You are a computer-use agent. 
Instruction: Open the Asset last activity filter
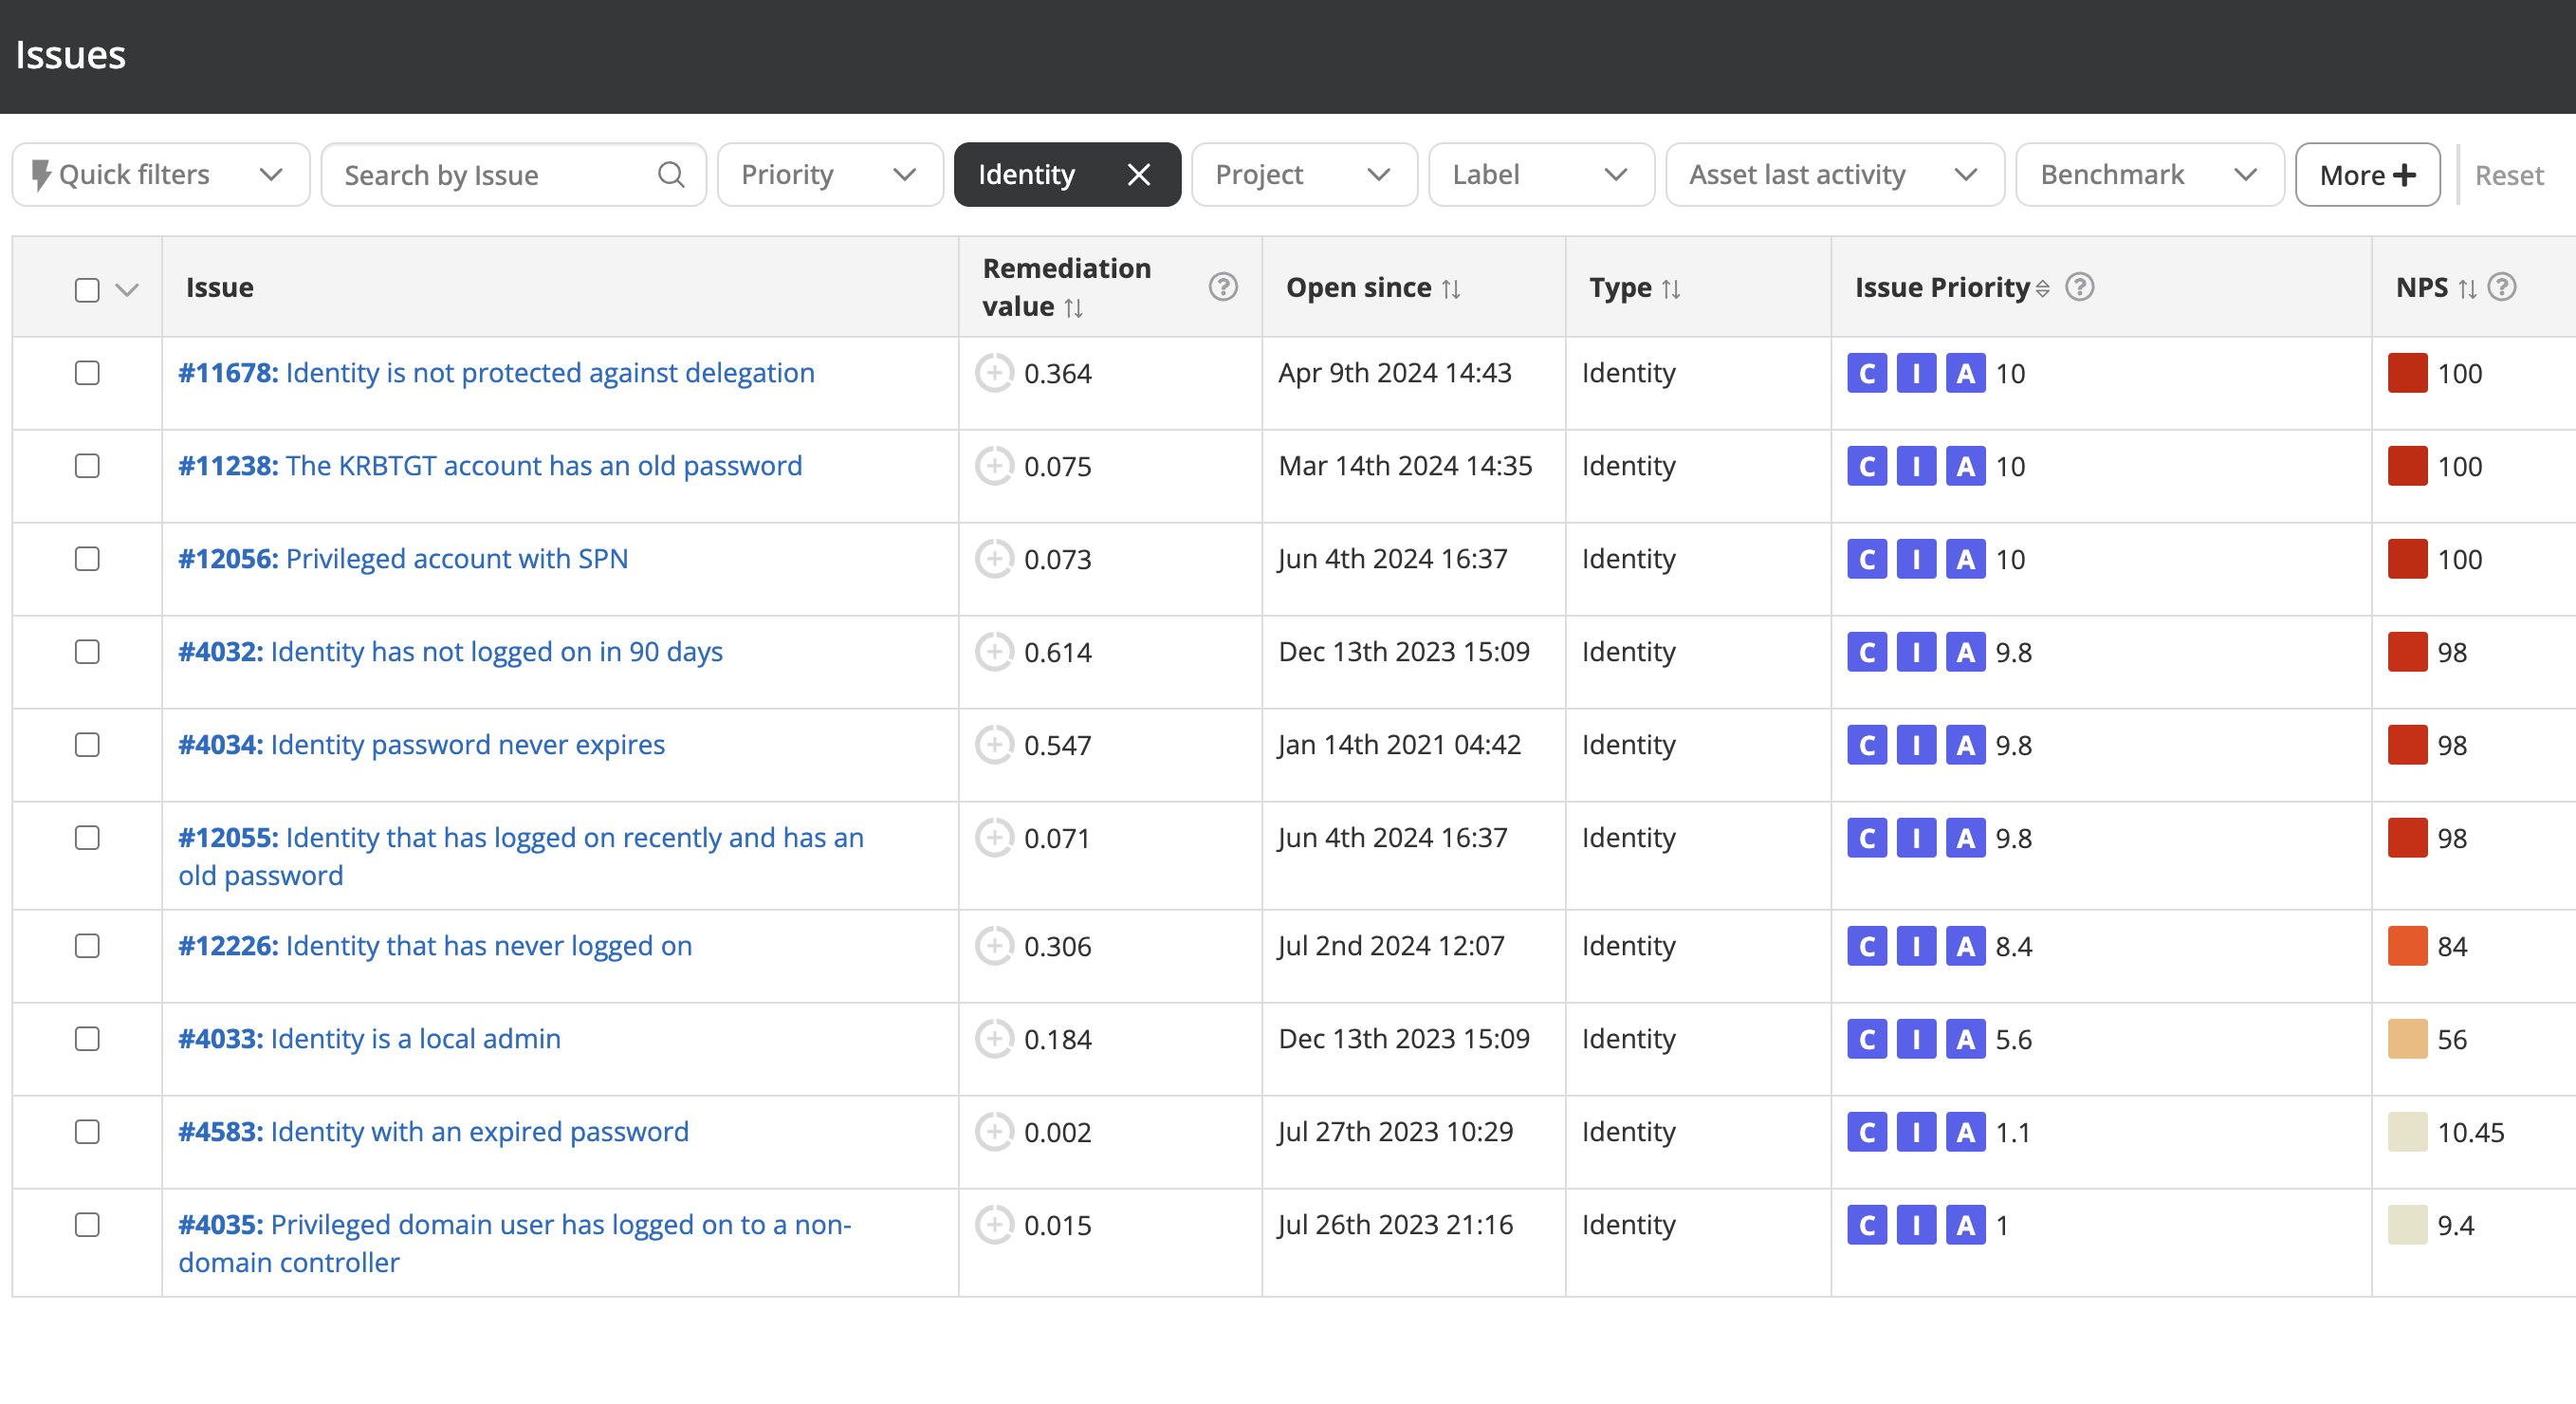pos(1833,175)
